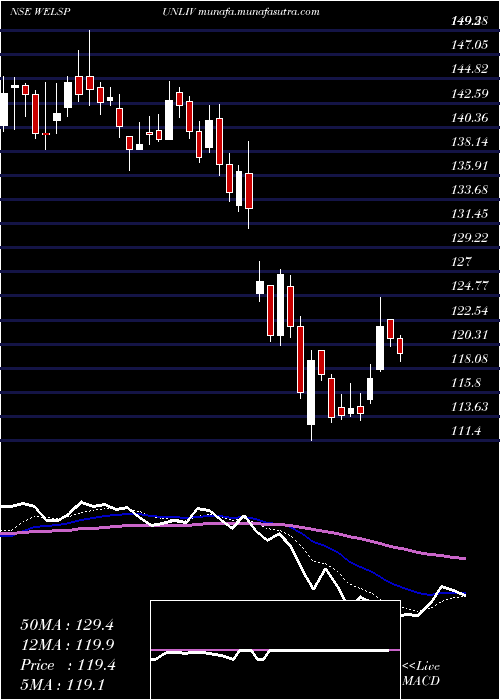
Task: Click inside the MACD inset chart
Action: [x=275, y=650]
